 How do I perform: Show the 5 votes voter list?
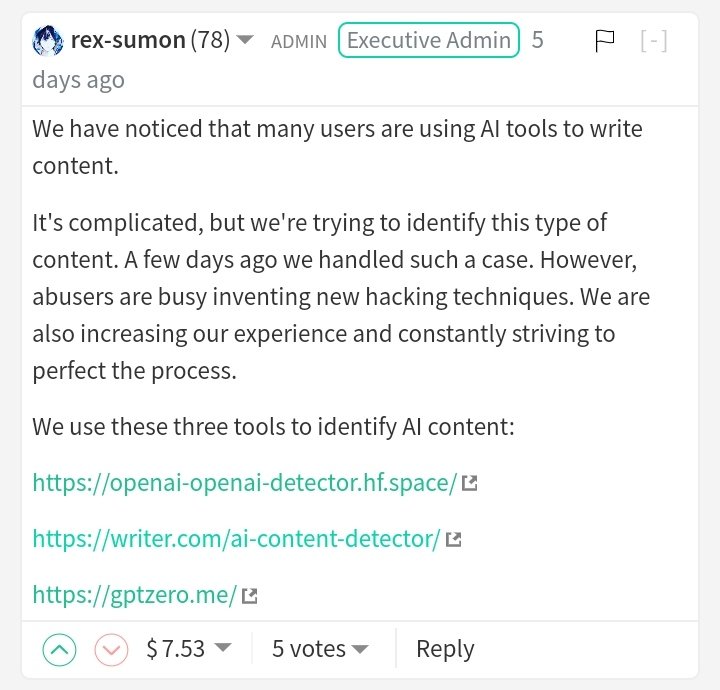[320, 649]
